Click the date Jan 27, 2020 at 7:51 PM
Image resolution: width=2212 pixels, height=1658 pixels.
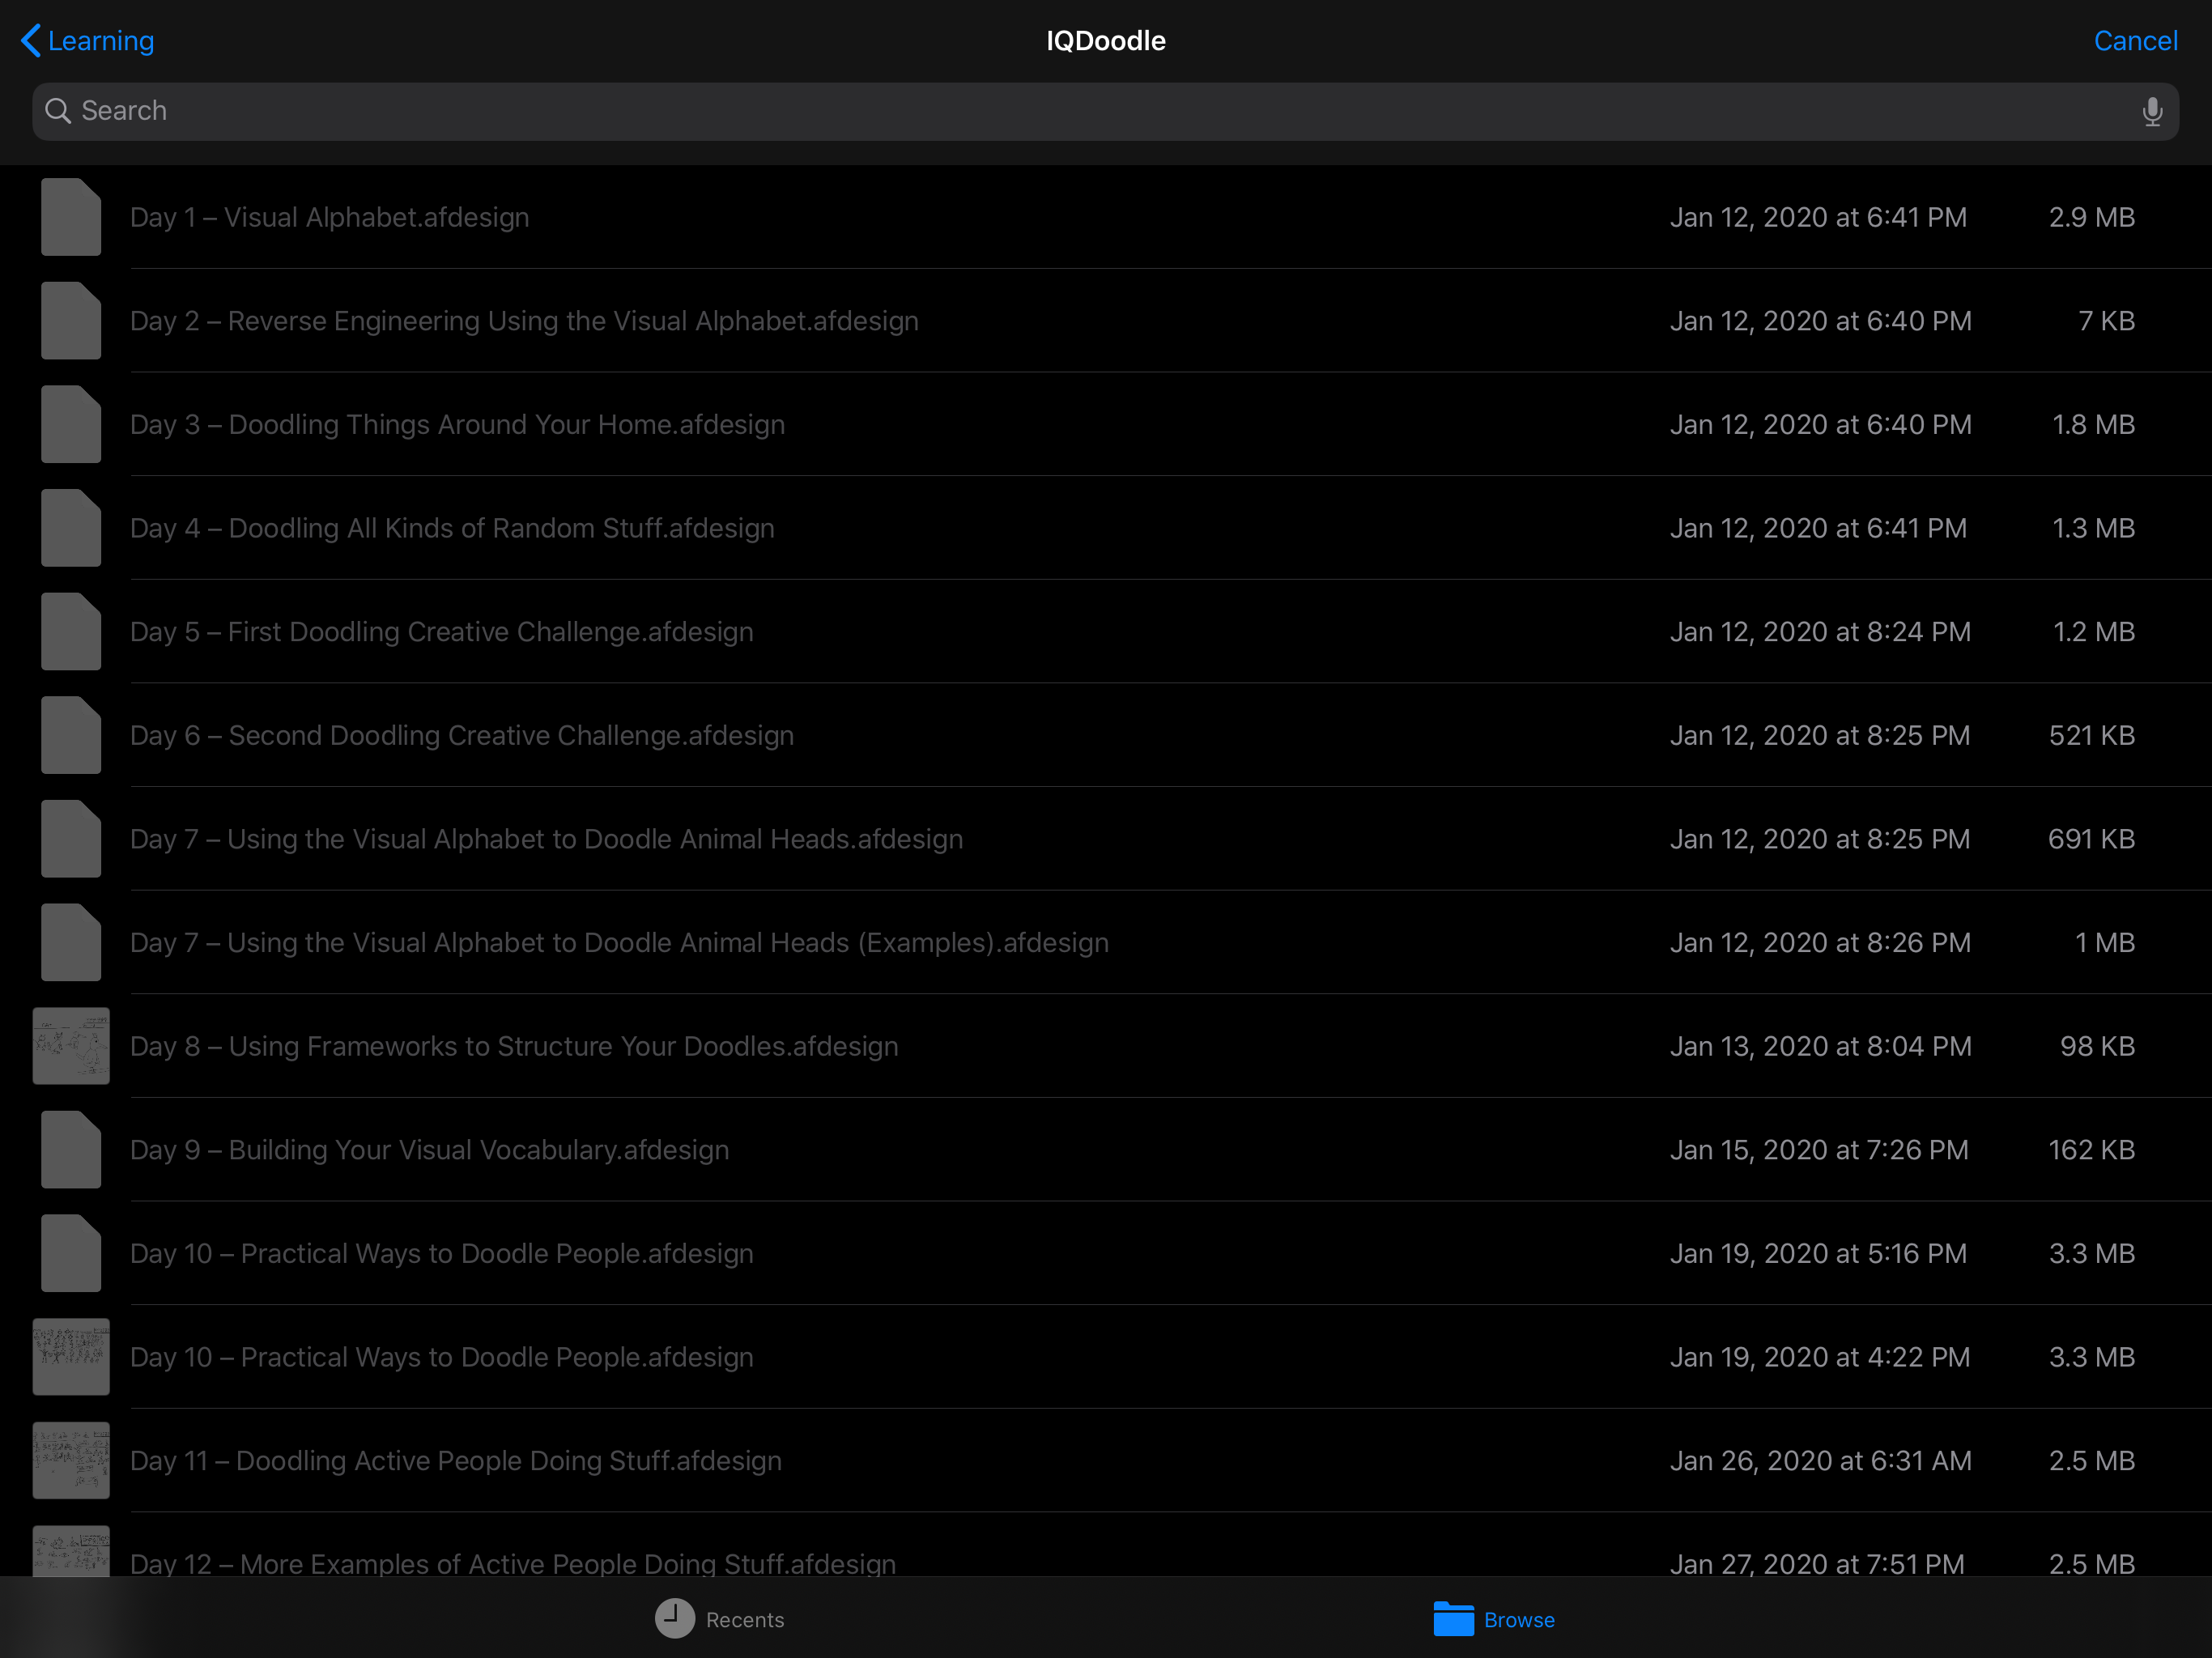[x=1817, y=1564]
